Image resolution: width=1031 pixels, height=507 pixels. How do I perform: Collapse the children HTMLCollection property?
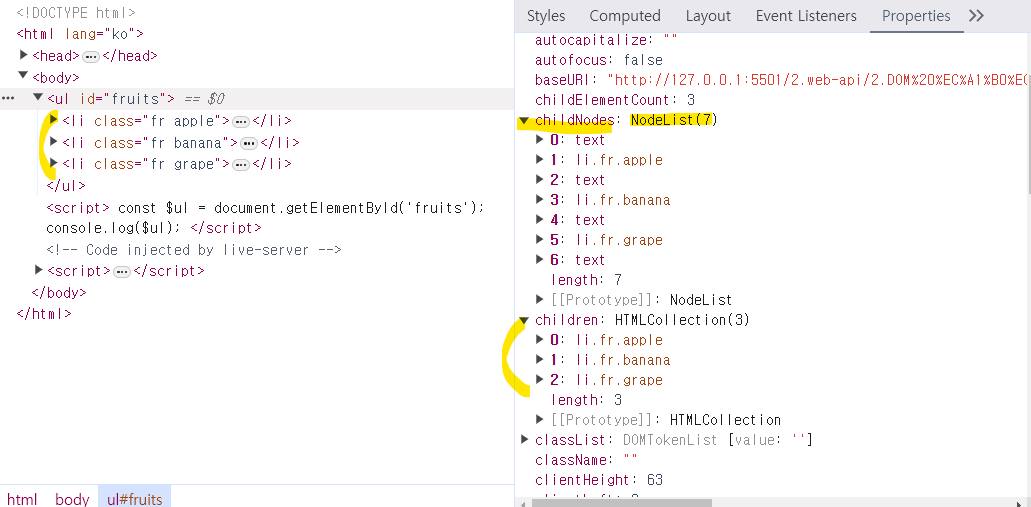click(524, 320)
